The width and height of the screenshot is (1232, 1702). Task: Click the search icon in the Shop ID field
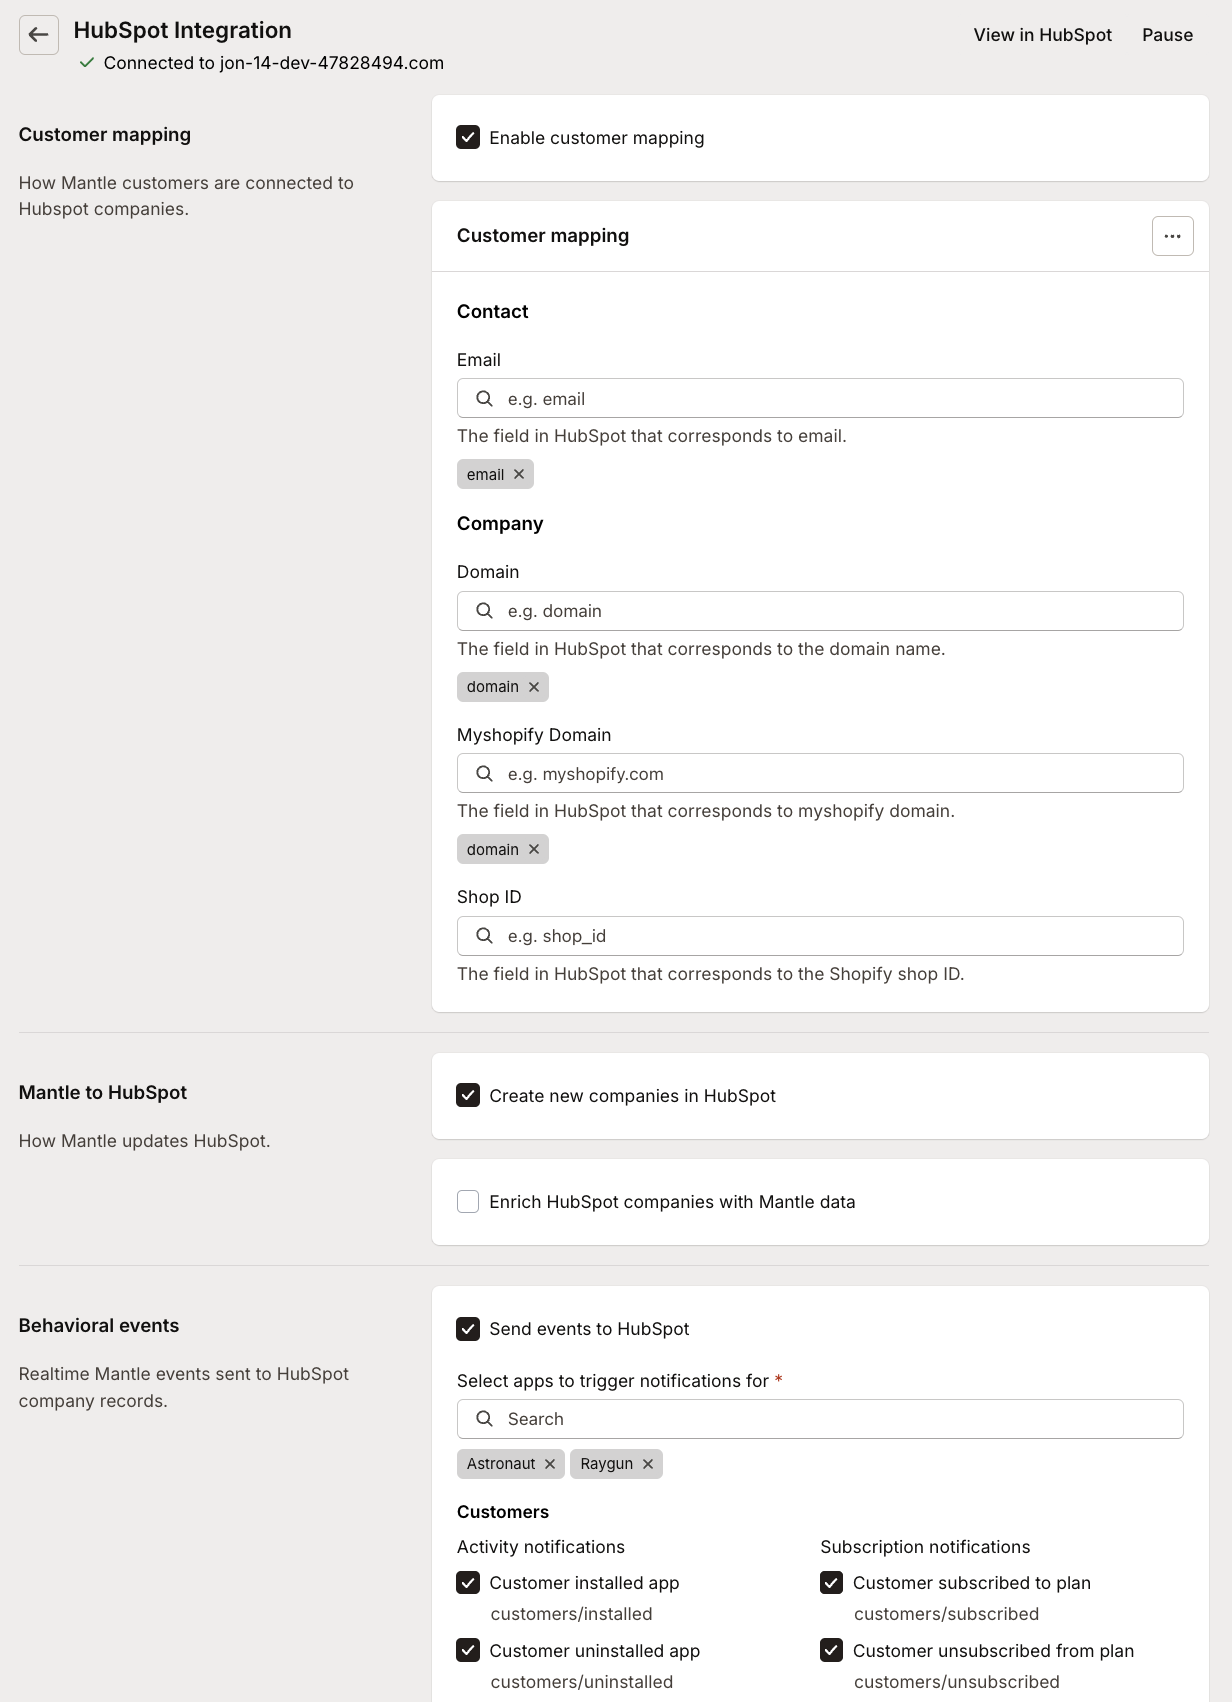click(485, 935)
